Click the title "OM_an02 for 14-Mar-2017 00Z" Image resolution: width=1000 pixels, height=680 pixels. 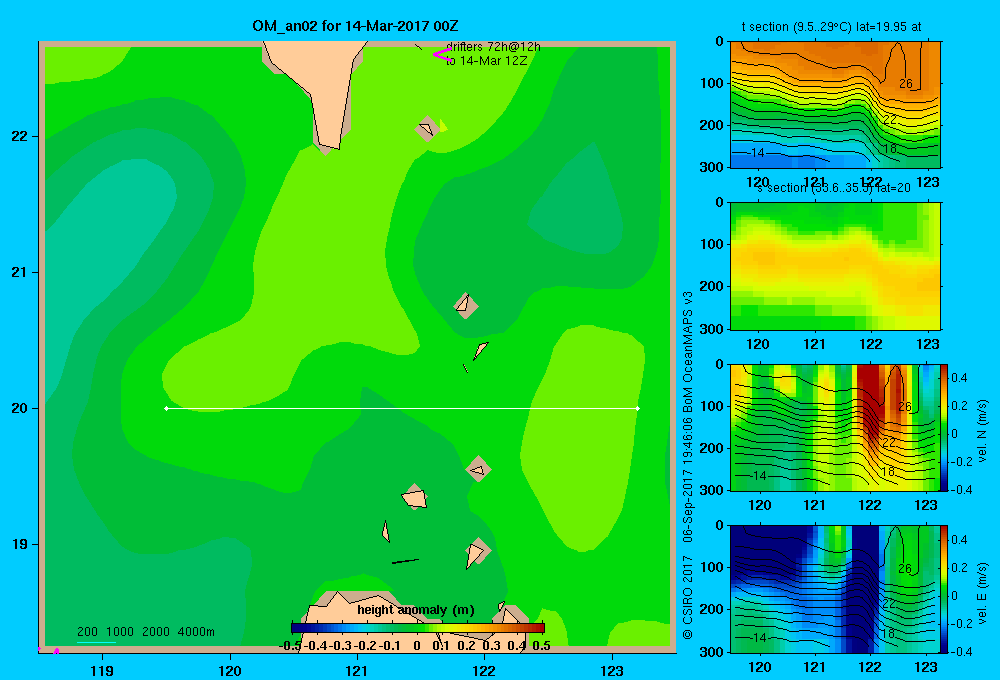pyautogui.click(x=355, y=26)
